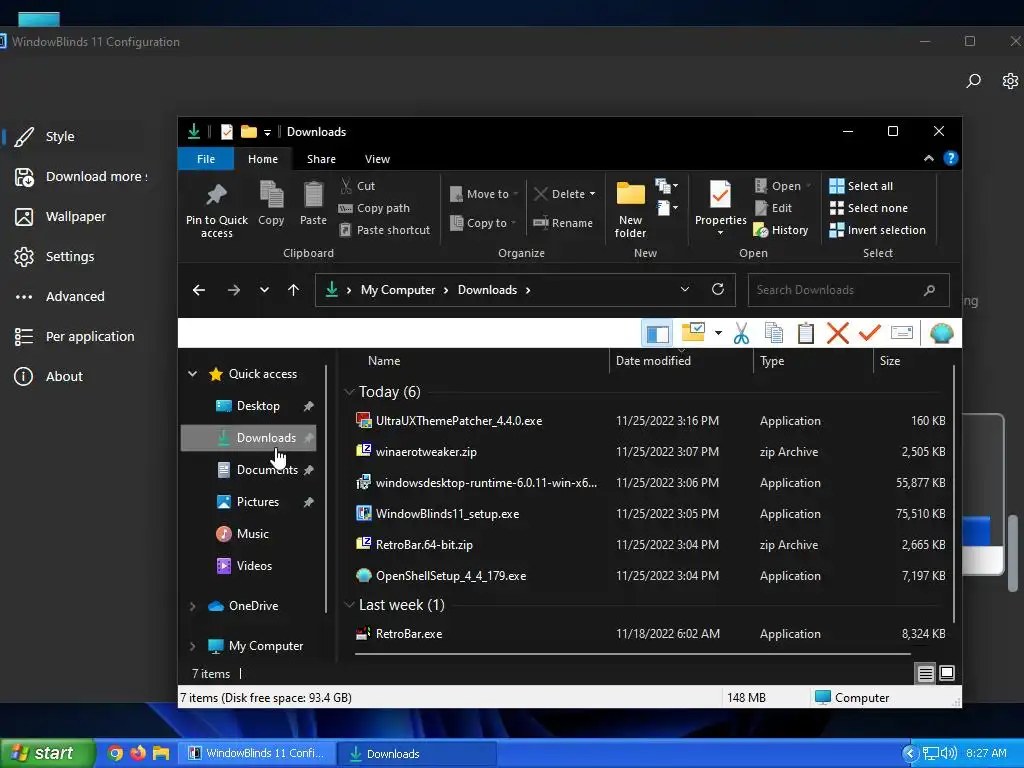Click the Paste ribbon icon

click(313, 195)
